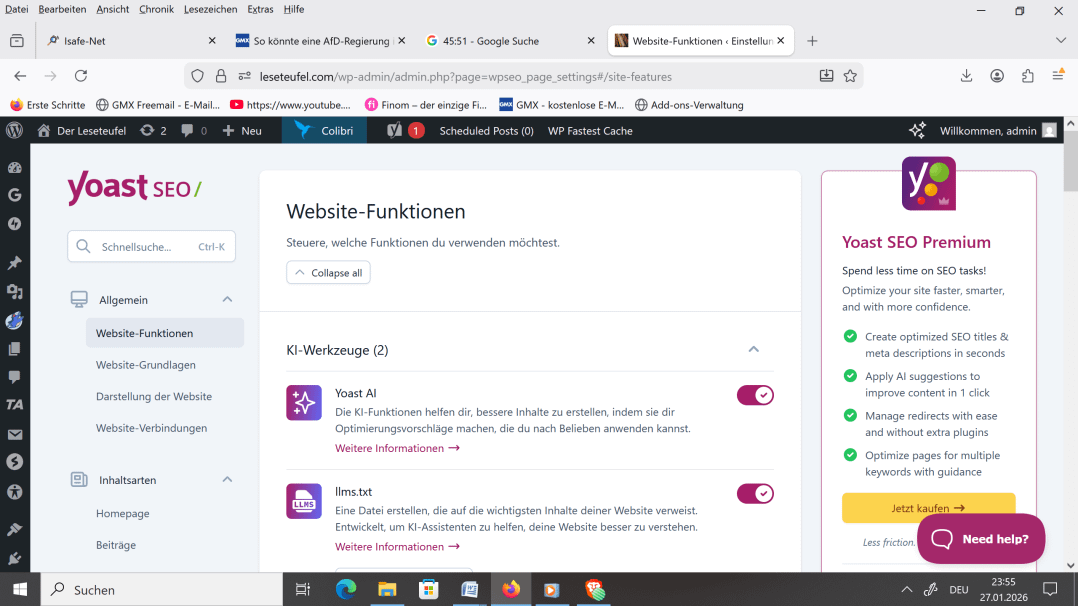The height and width of the screenshot is (606, 1078).
Task: Open Firefox application hamburger menu
Action: (x=1058, y=76)
